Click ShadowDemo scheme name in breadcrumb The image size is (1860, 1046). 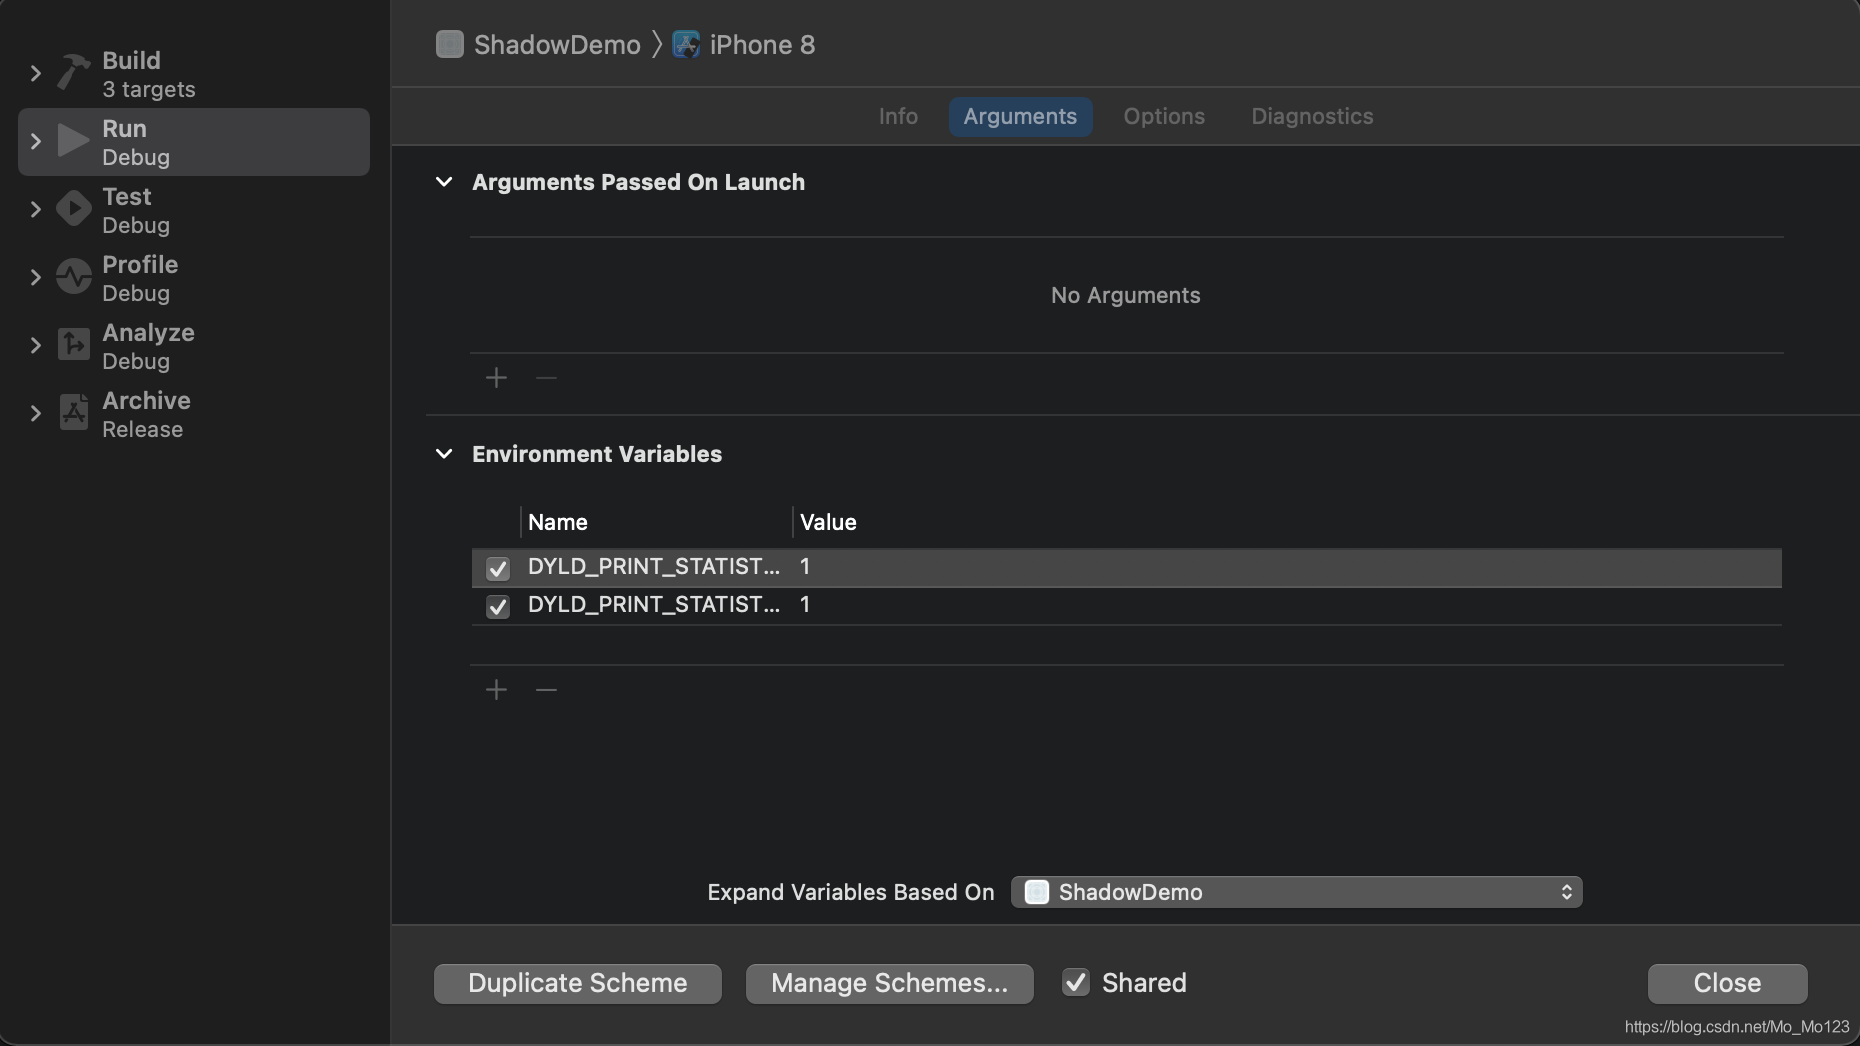[x=557, y=45]
